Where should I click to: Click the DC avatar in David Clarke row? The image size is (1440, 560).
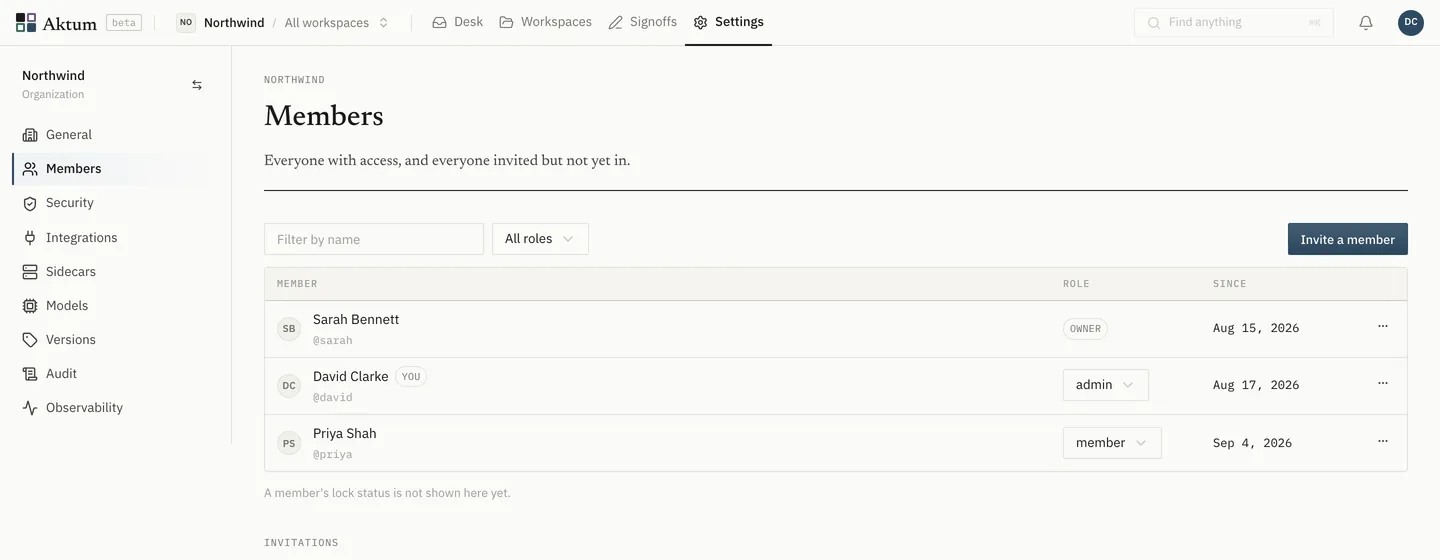(289, 386)
